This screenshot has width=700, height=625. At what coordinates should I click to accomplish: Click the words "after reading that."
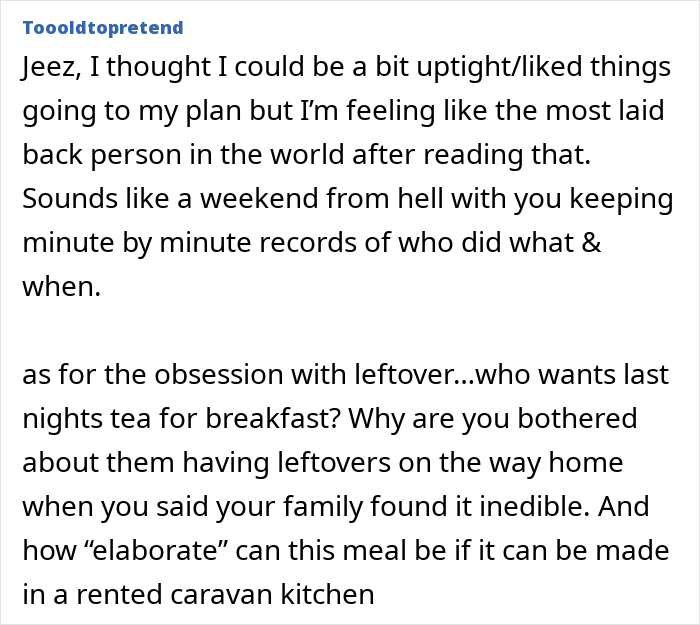tap(471, 155)
